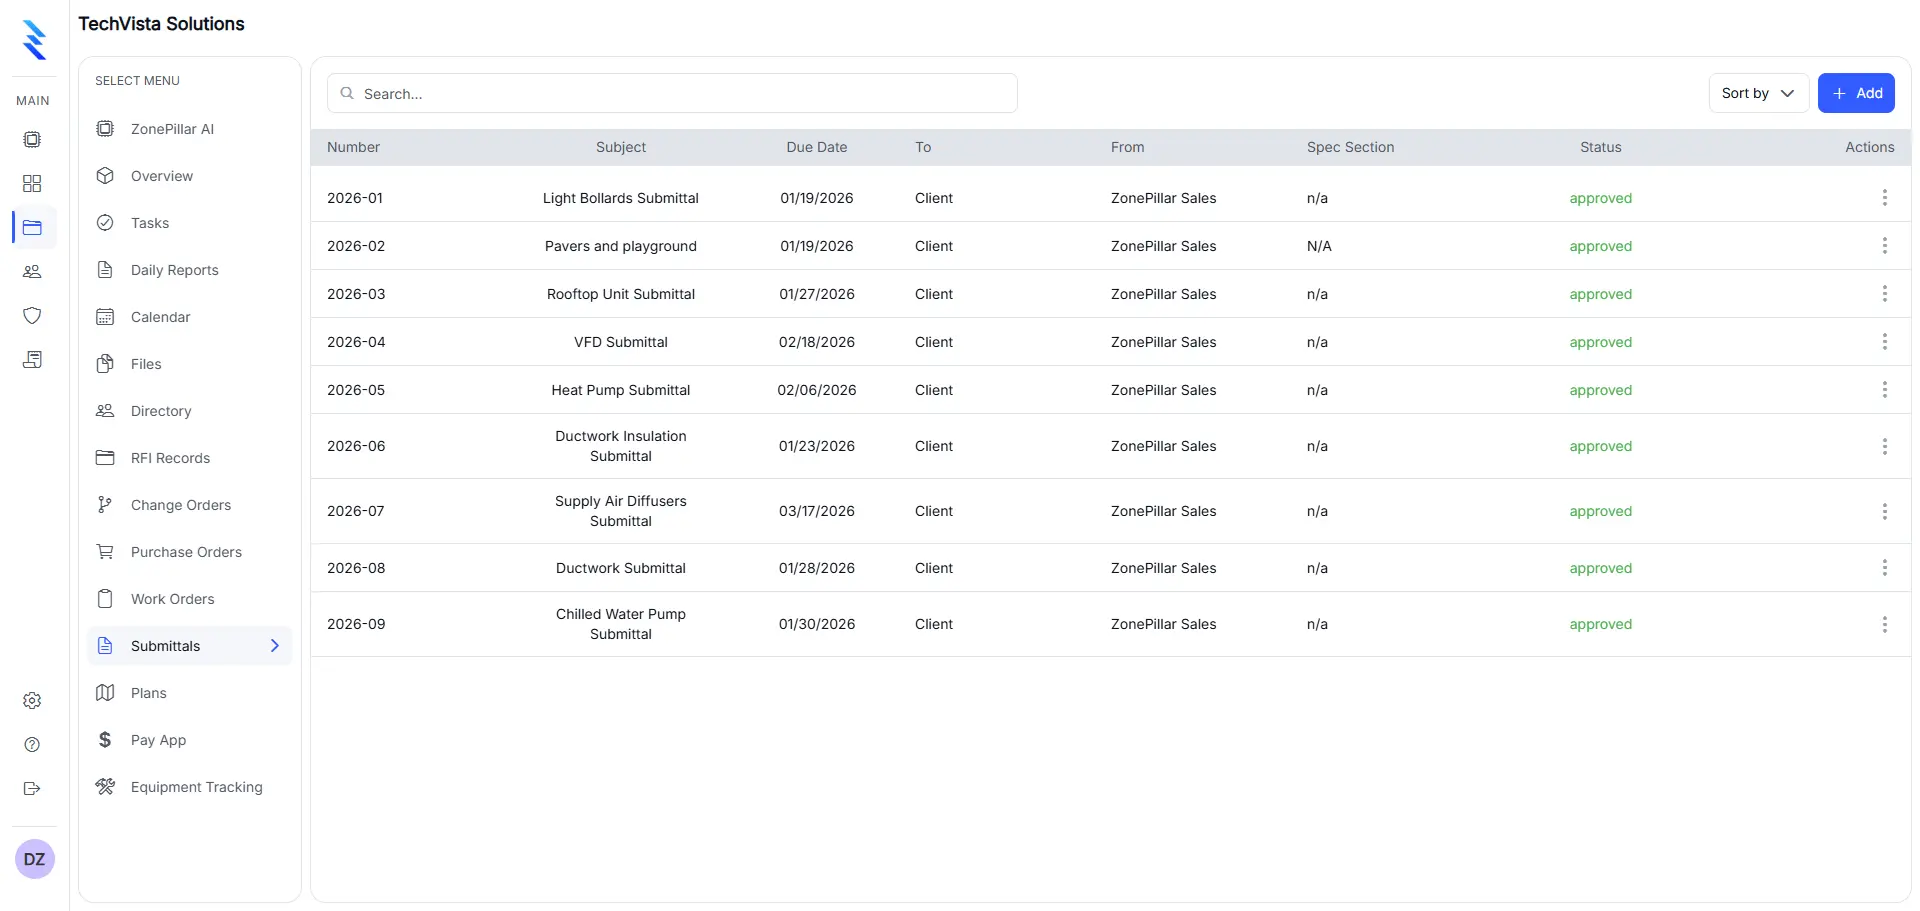
Task: Click the help question-mark icon
Action: coord(32,745)
